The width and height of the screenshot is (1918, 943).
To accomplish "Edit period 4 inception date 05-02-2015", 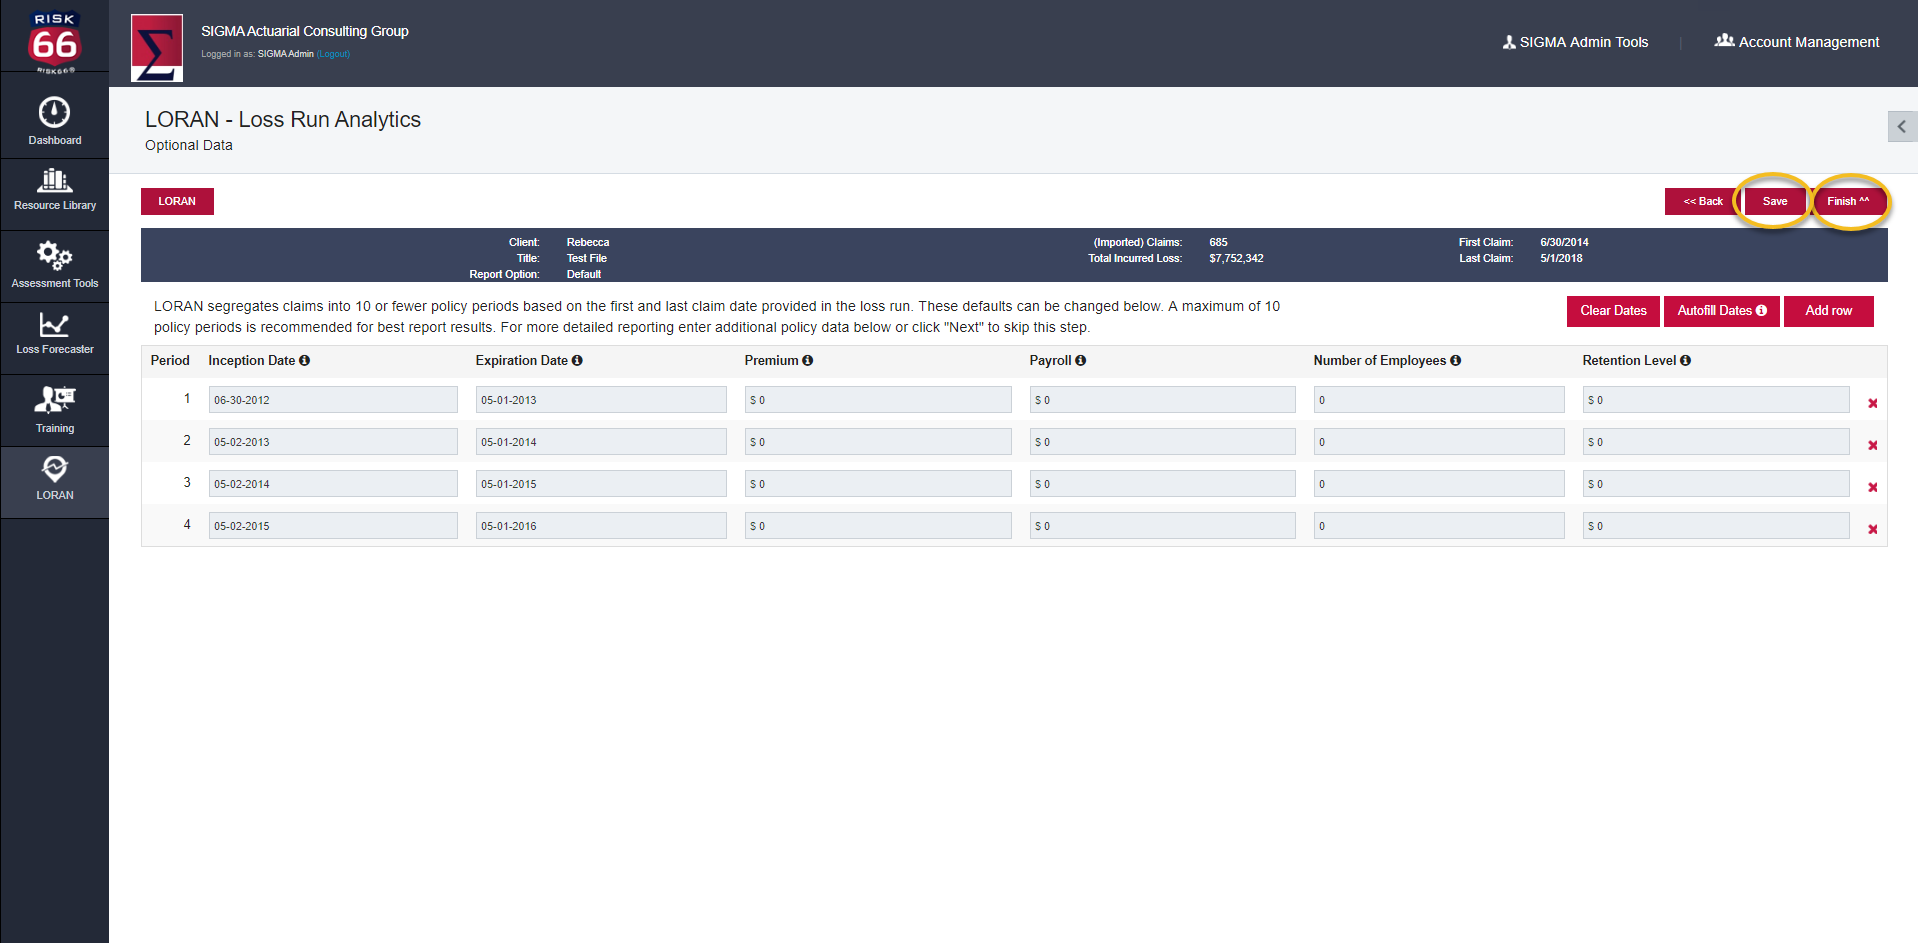I will pos(333,526).
